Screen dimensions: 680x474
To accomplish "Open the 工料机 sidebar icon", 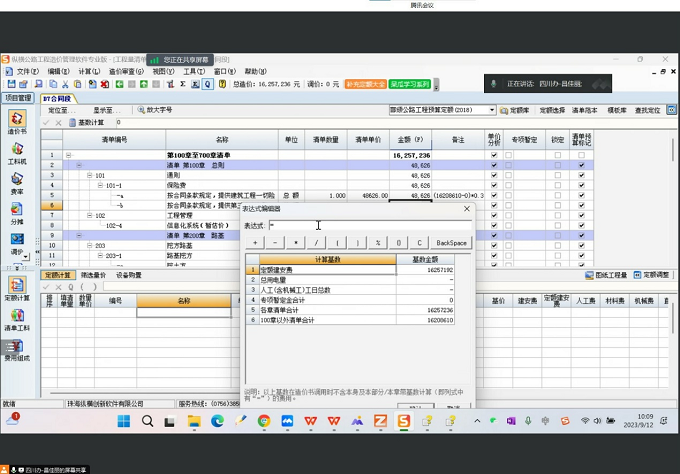I will click(17, 150).
